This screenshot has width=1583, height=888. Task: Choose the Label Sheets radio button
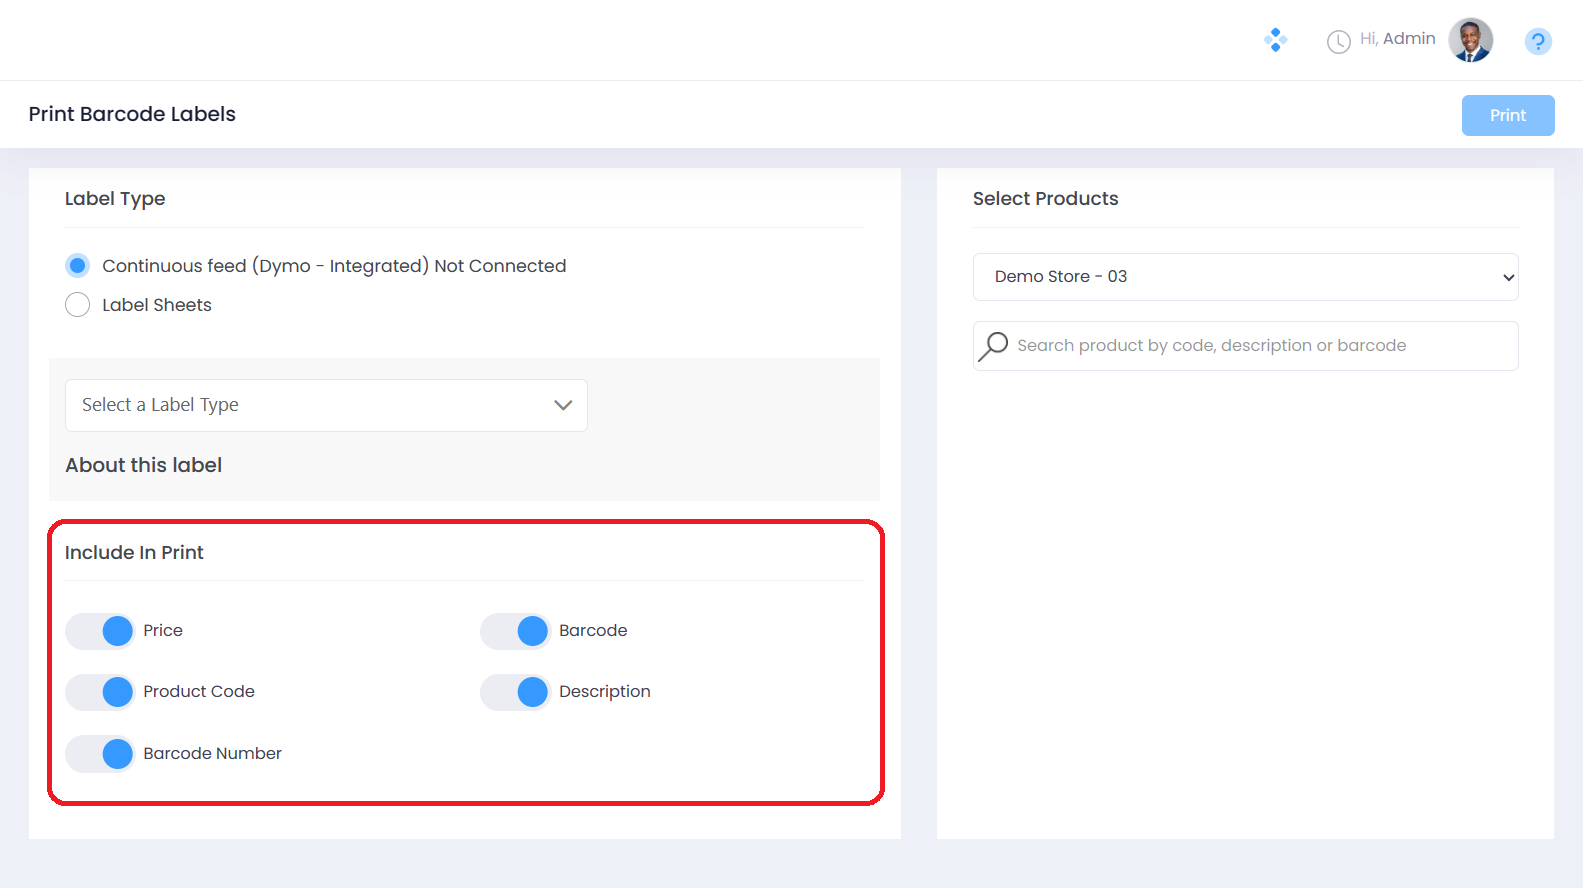point(78,305)
